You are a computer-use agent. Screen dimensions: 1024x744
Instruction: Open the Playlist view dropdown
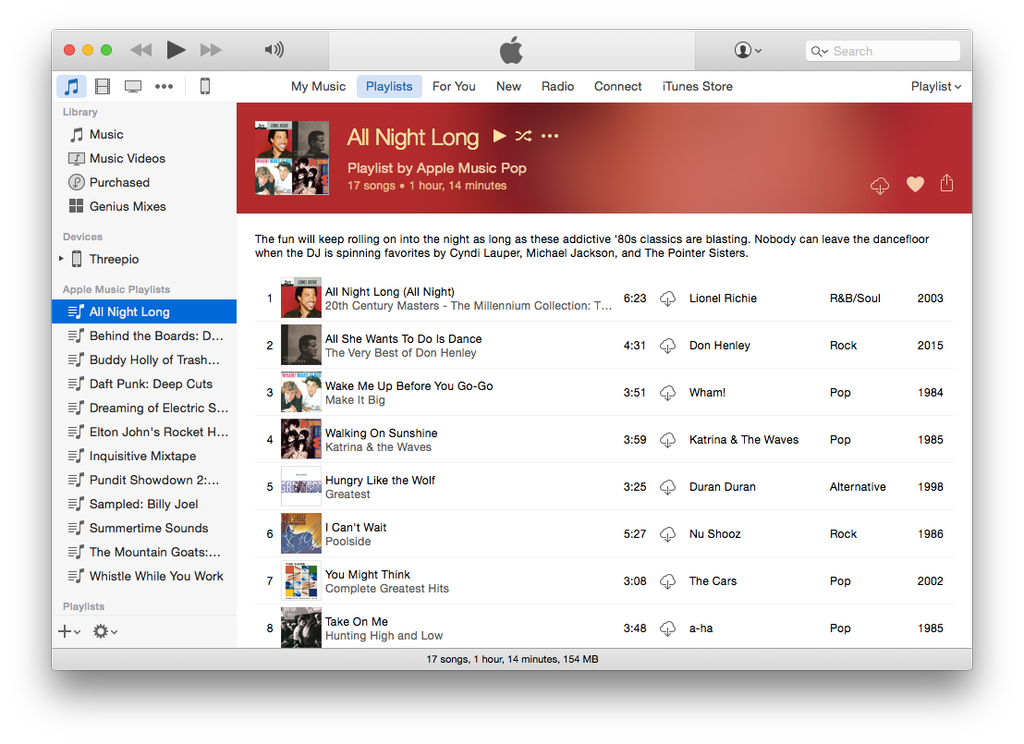point(934,86)
